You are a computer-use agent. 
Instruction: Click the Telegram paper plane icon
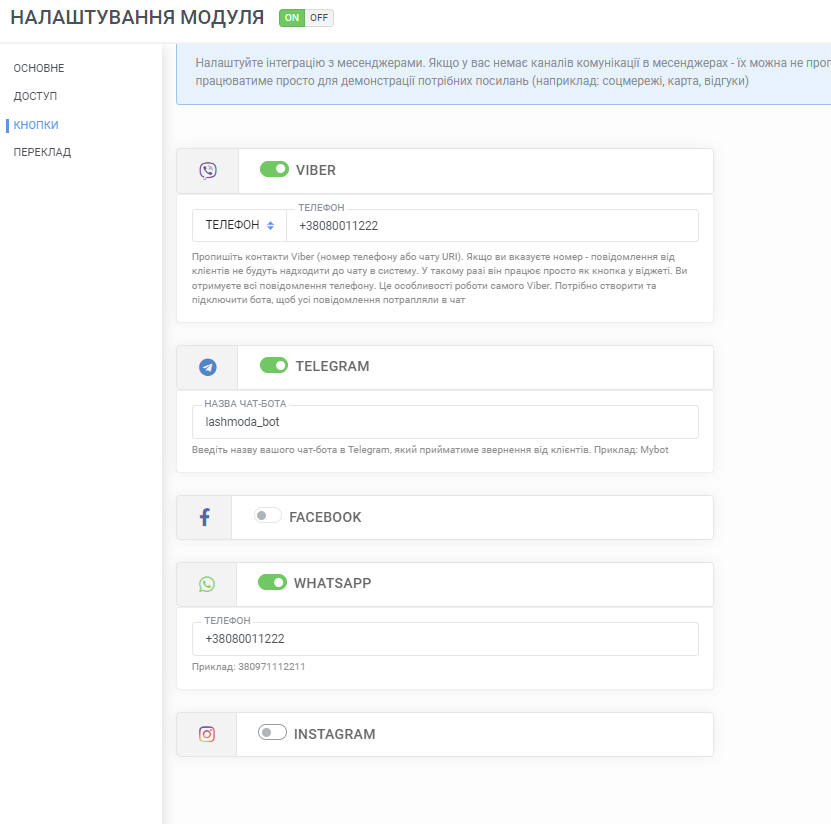click(x=208, y=367)
